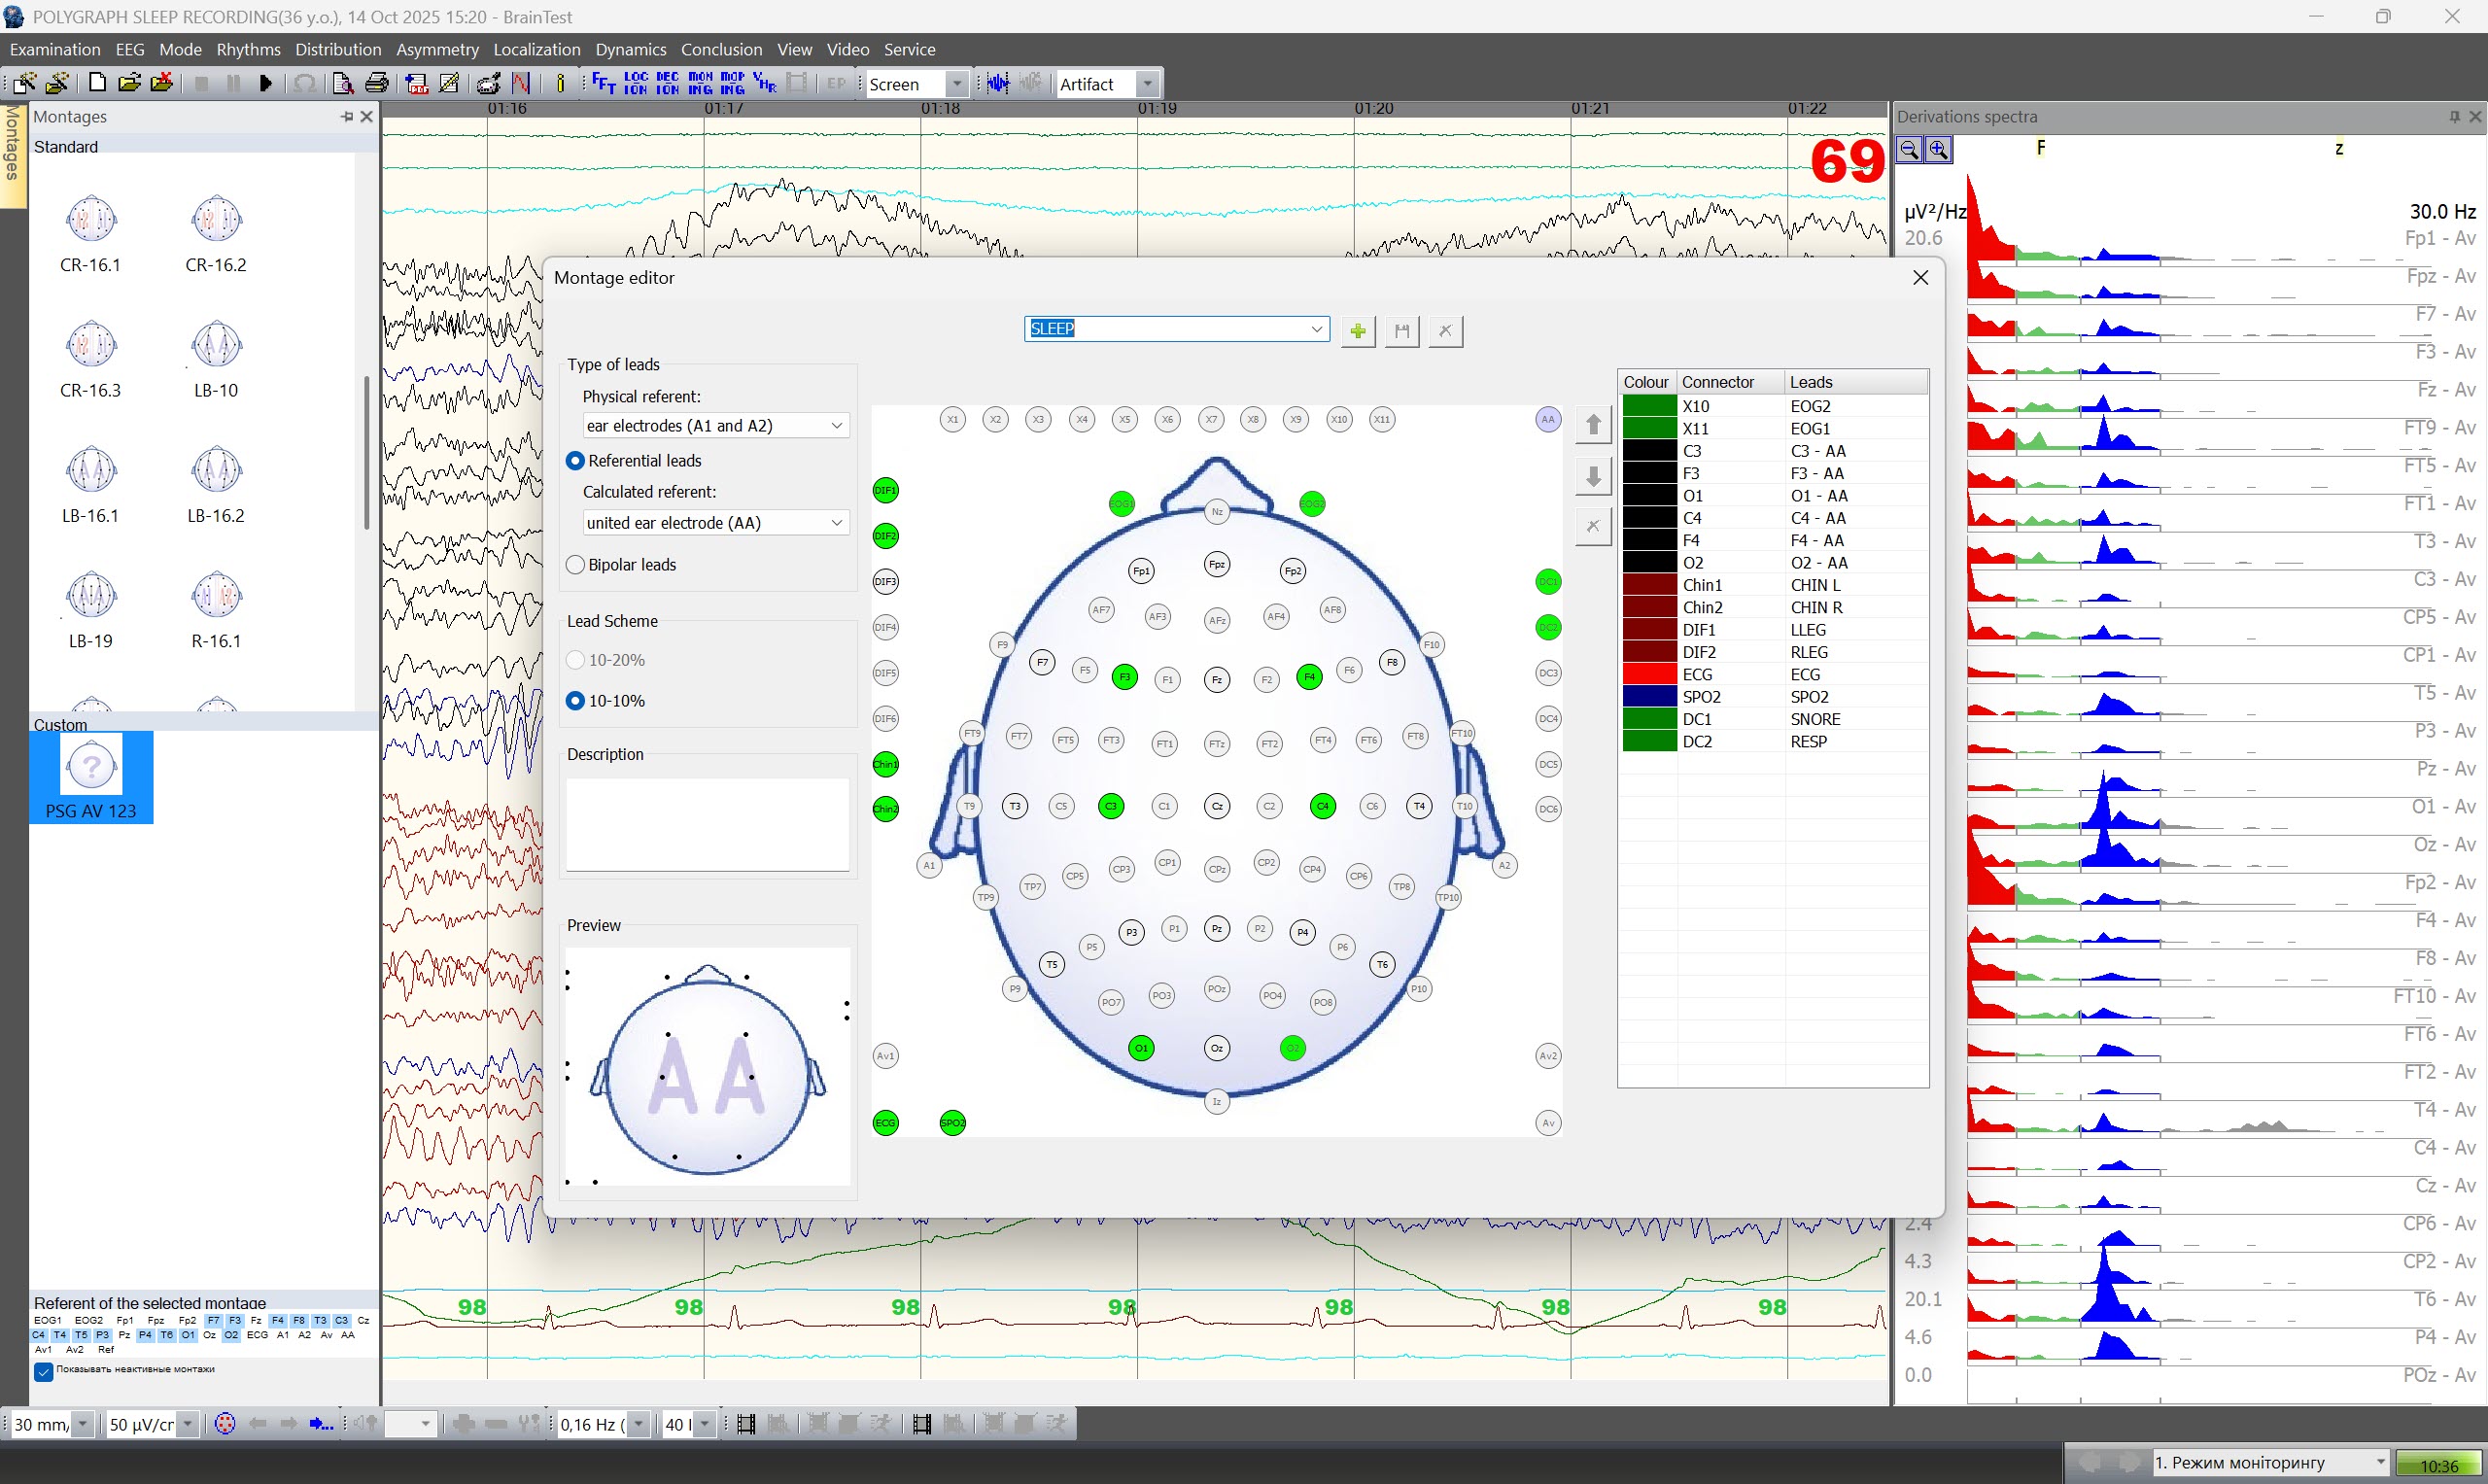Click the save montage floppy icon
This screenshot has width=2488, height=1484.
coord(1401,331)
